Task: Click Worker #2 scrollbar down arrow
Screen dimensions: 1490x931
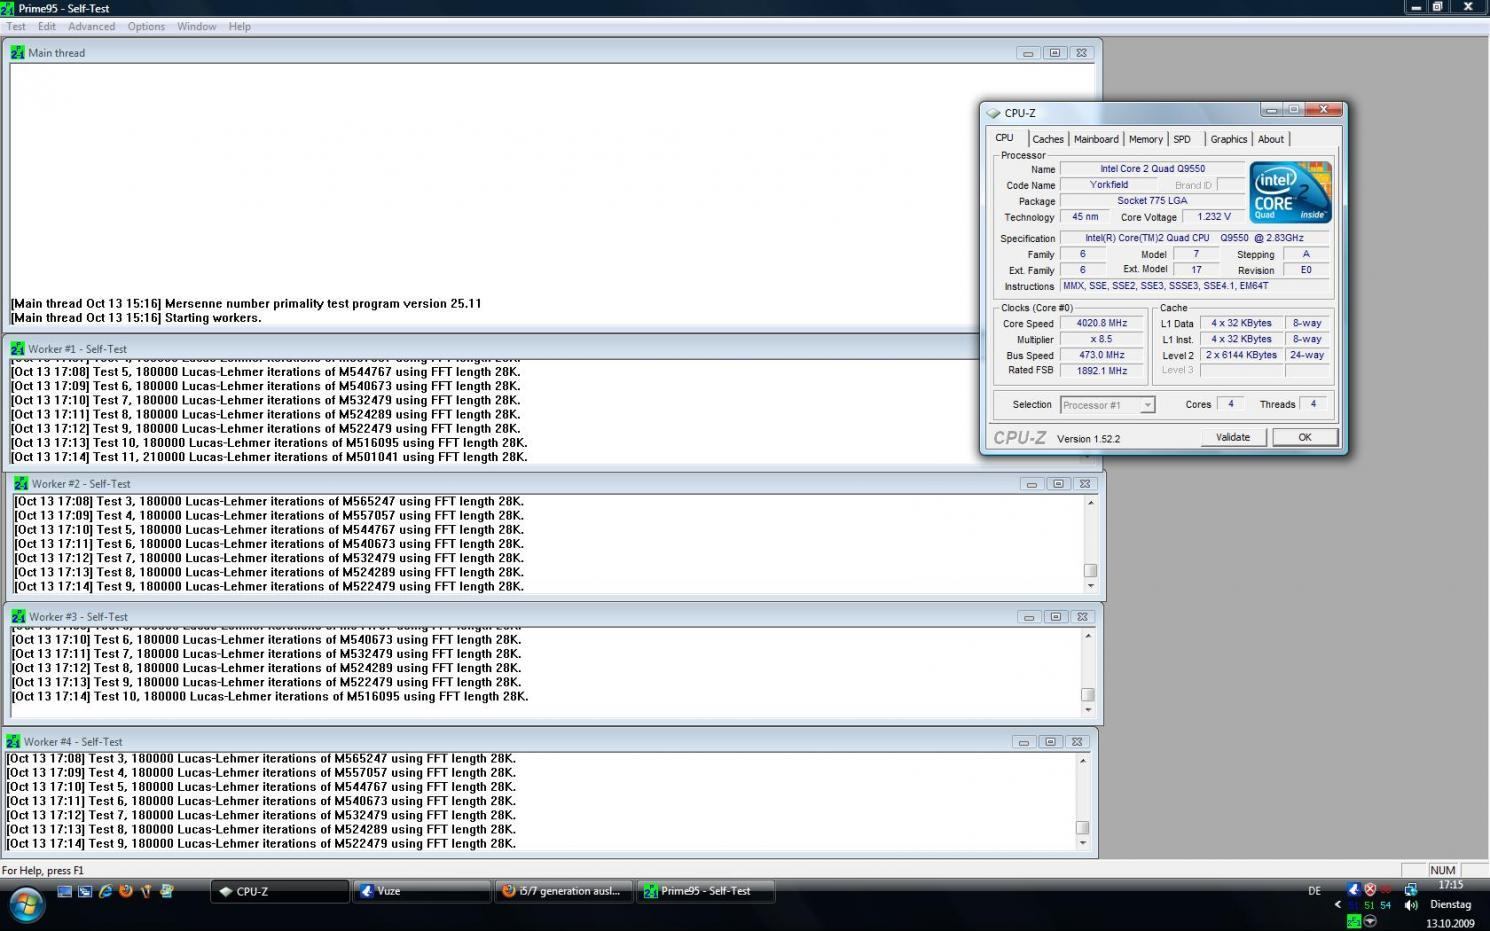Action: (x=1090, y=586)
